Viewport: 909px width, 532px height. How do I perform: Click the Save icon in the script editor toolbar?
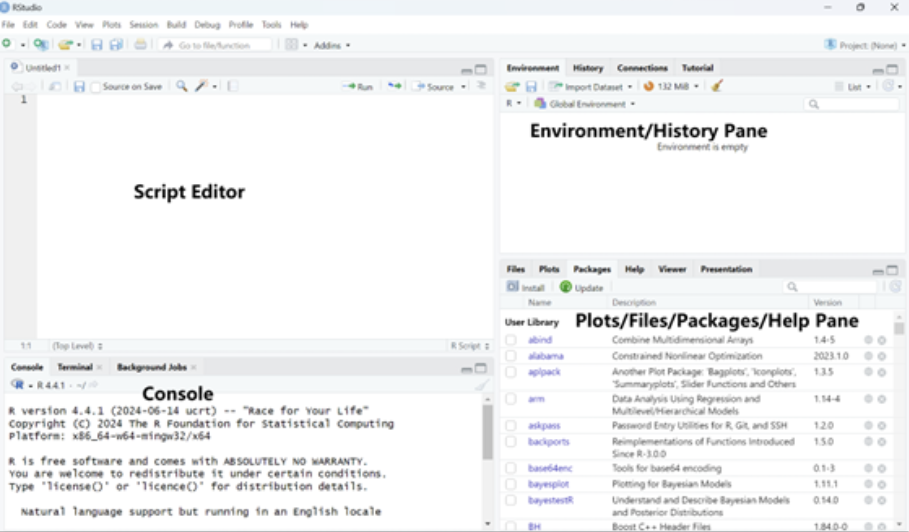click(x=79, y=87)
